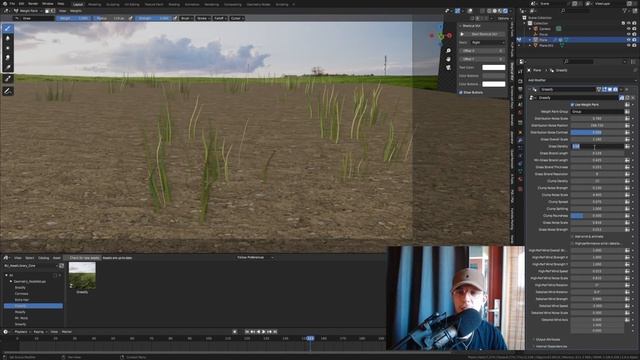Select the Annotate tool

(x=7, y=91)
